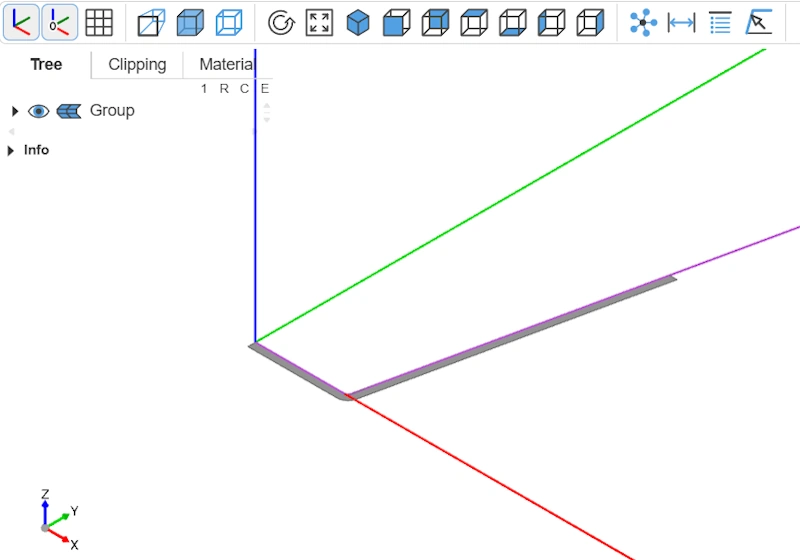
Task: Open the properties list tool icon
Action: [x=720, y=22]
